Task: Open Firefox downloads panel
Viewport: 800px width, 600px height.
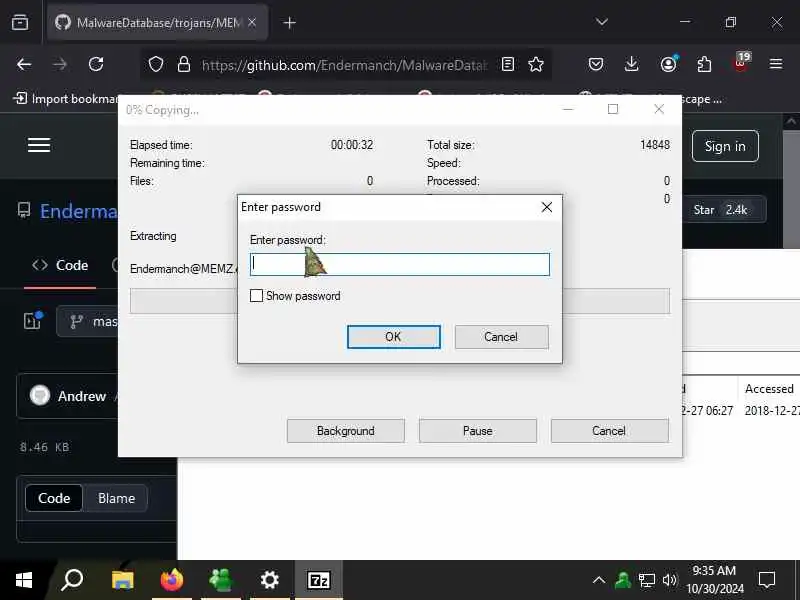Action: pyautogui.click(x=632, y=64)
